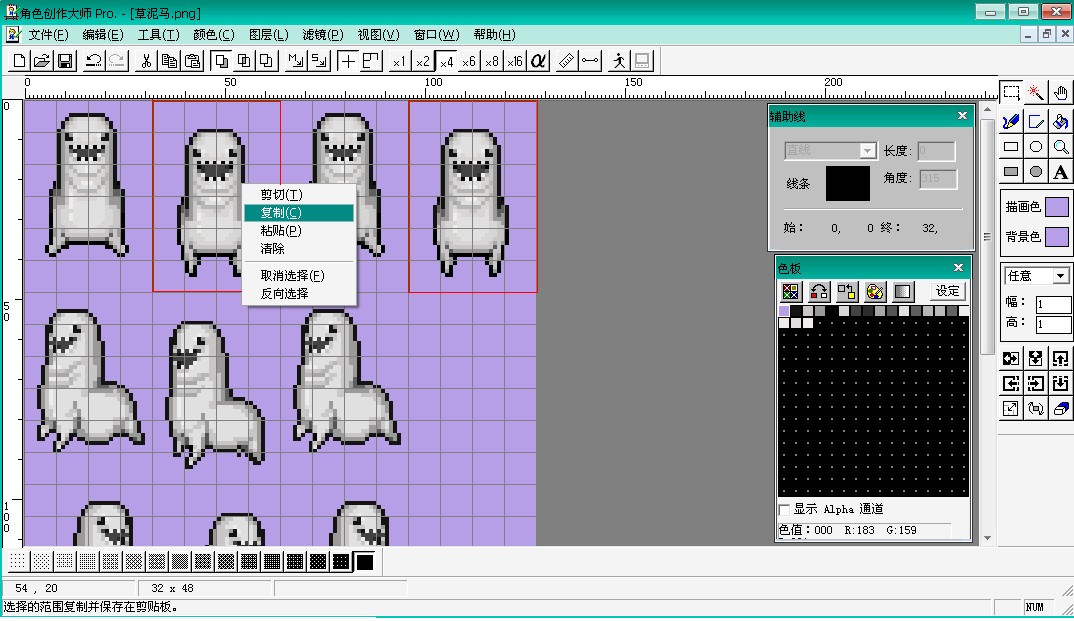1074x621 pixels.
Task: Select the solid black pattern swatch
Action: [365, 562]
